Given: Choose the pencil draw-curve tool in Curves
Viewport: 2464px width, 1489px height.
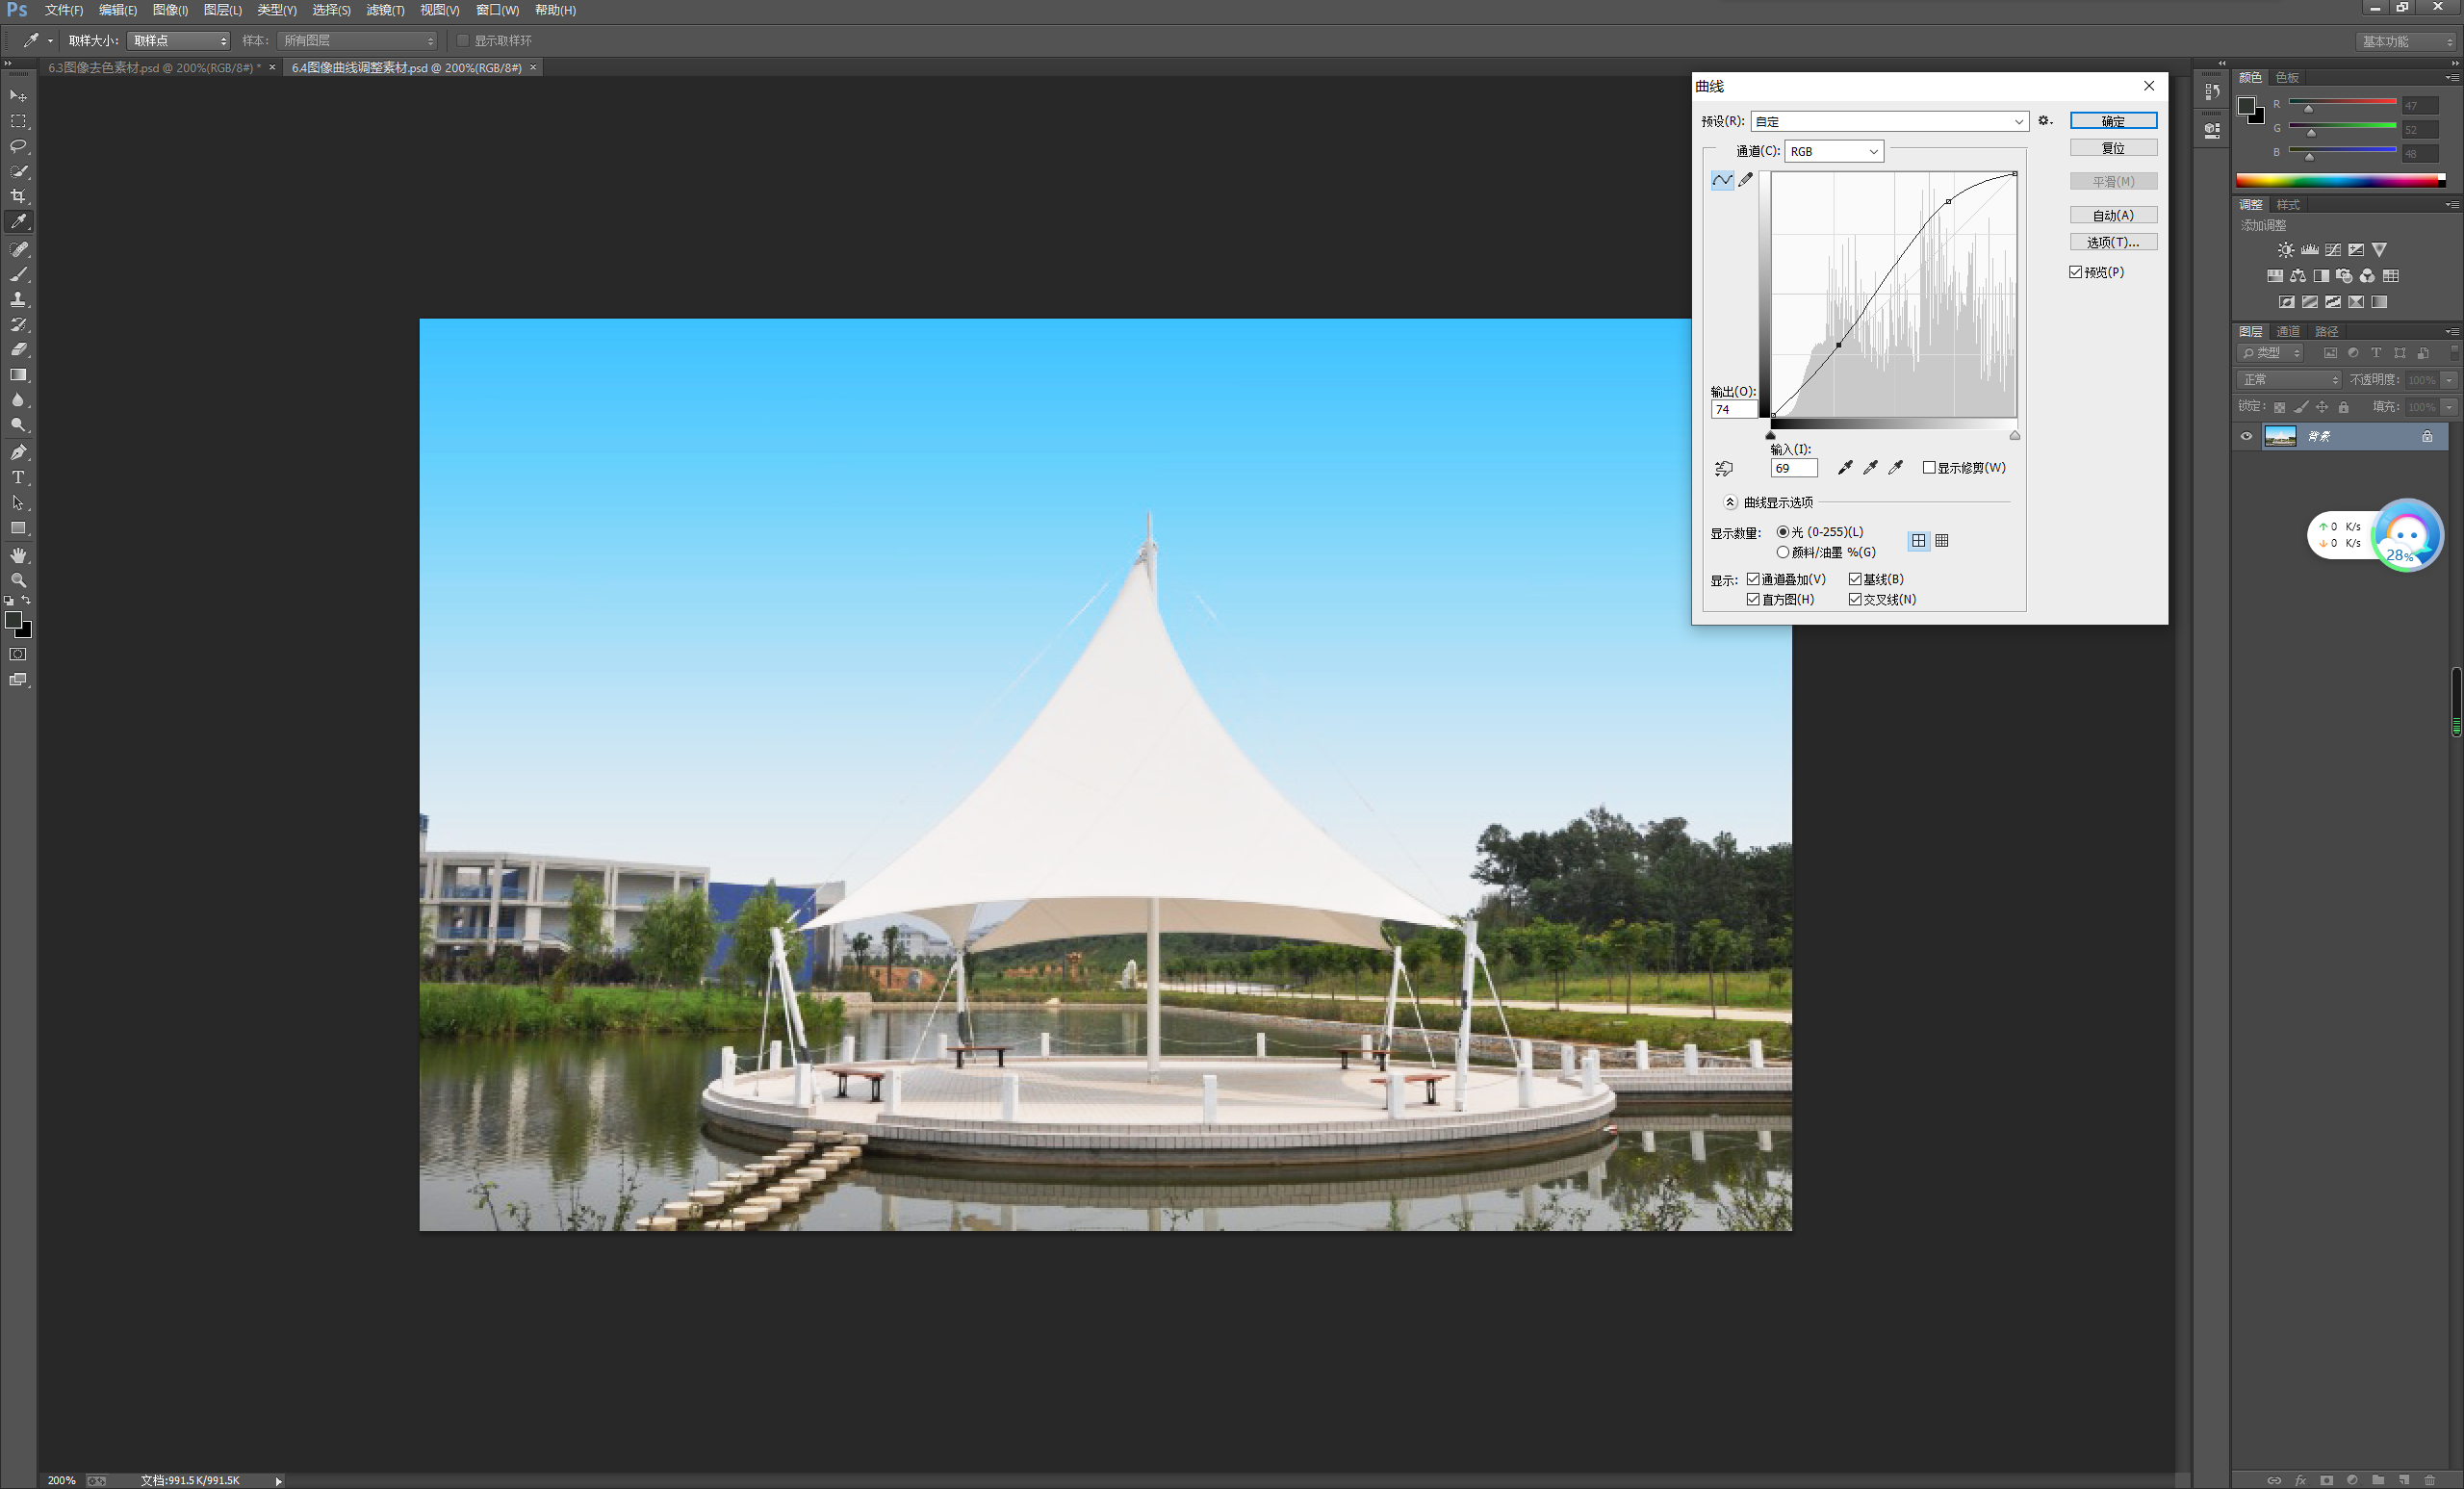Looking at the screenshot, I should pyautogui.click(x=1746, y=180).
